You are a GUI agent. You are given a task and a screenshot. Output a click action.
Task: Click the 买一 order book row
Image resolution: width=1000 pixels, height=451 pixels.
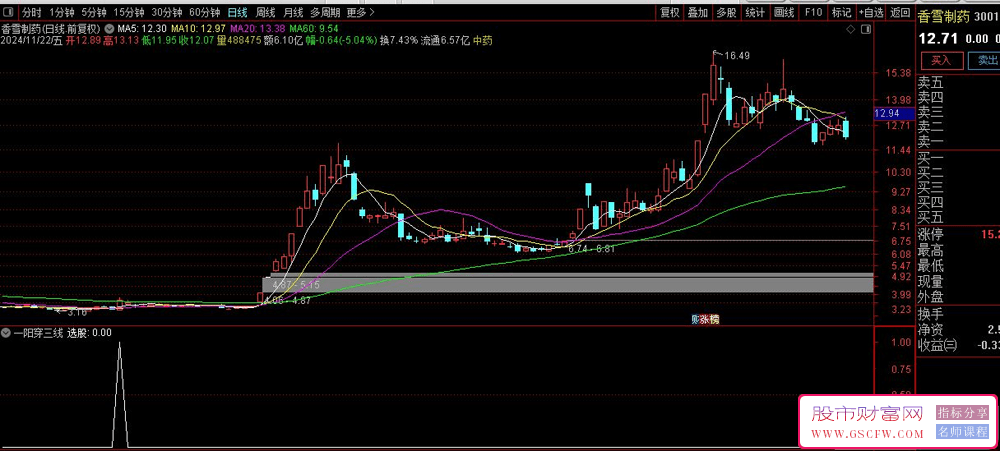[x=958, y=158]
